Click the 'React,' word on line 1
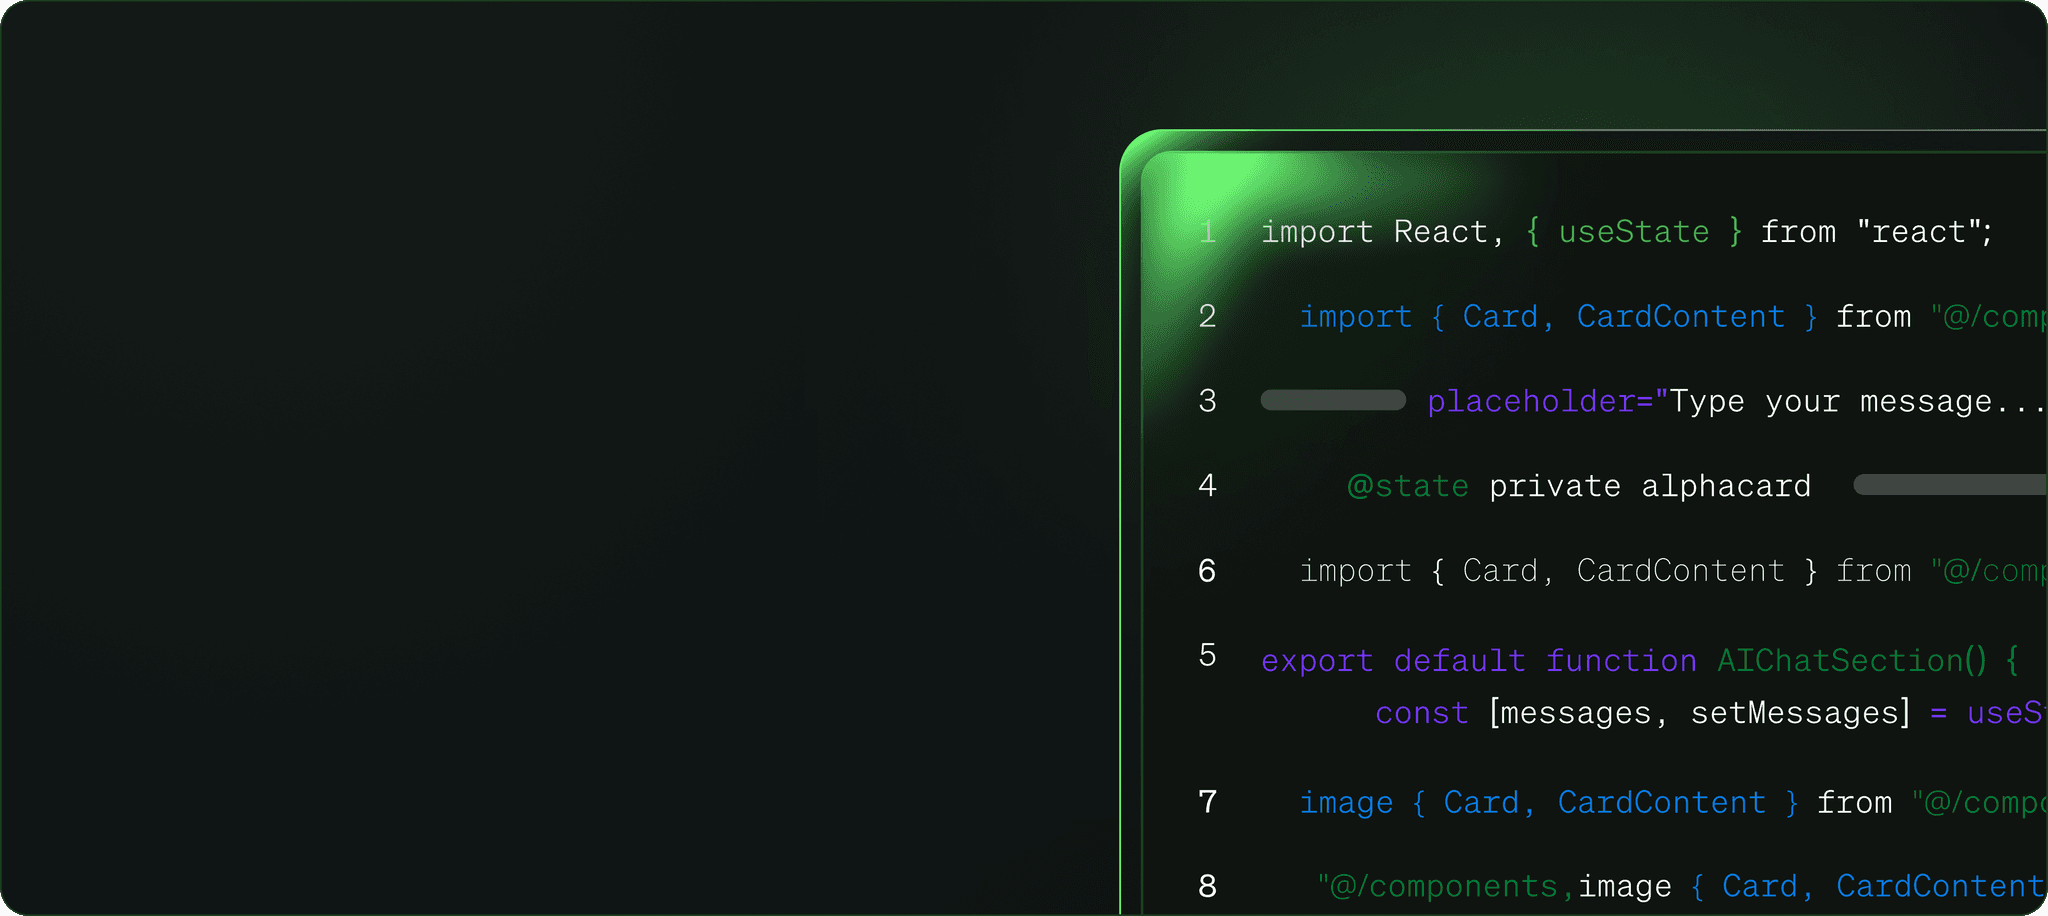 click(1449, 232)
